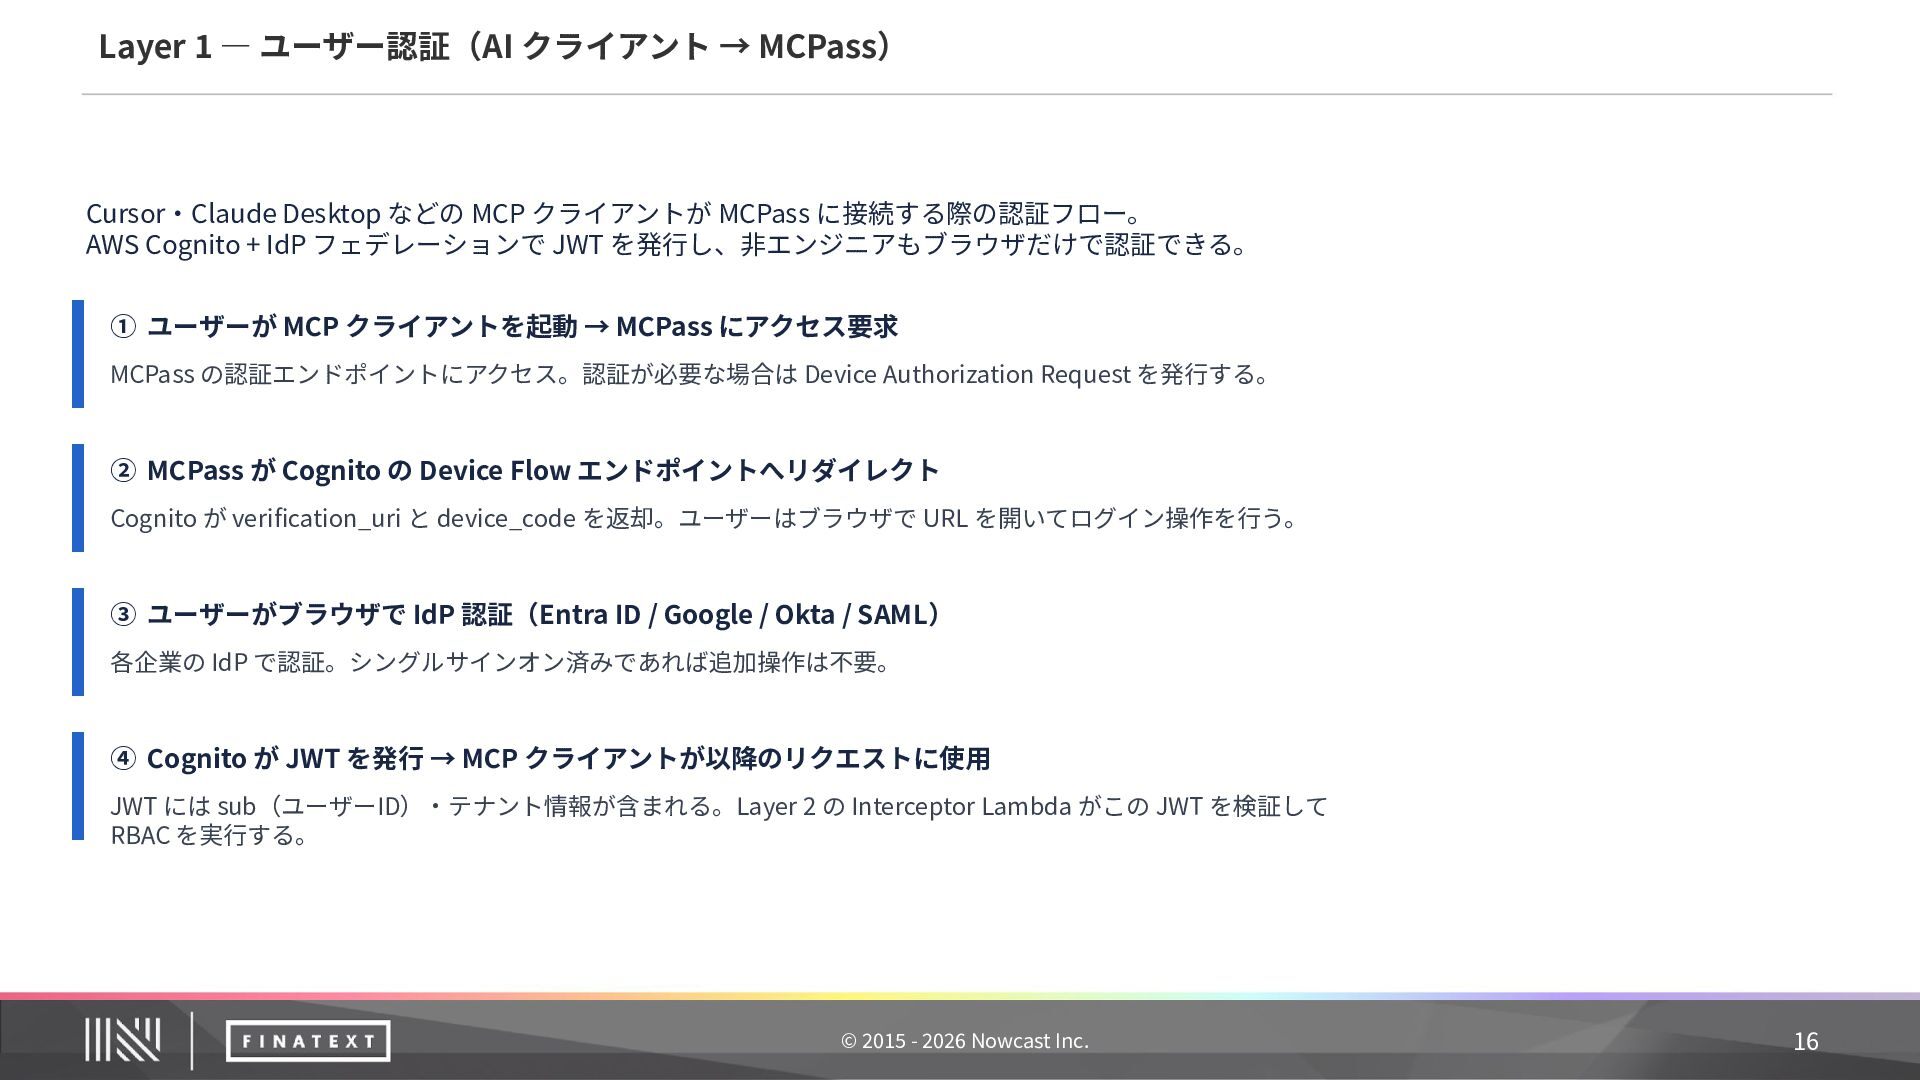This screenshot has height=1080, width=1920.
Task: Click the slide title Layer 1 heading
Action: [495, 46]
